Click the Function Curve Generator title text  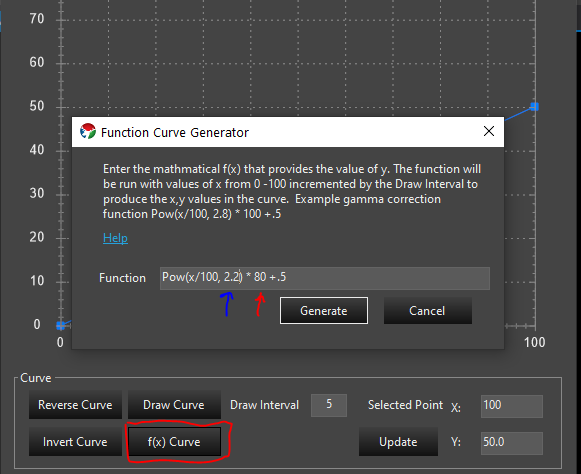tap(175, 132)
